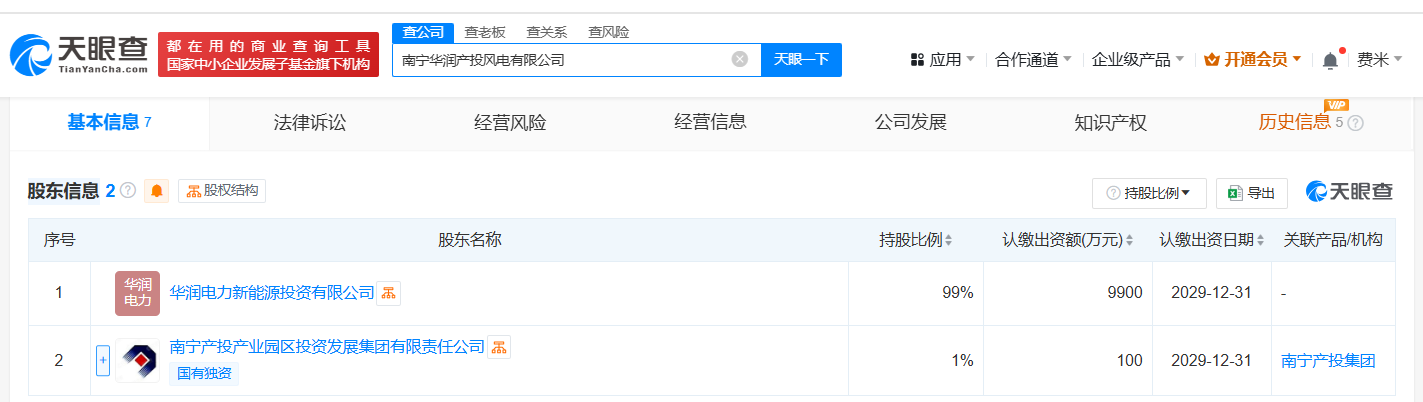Image resolution: width=1423 pixels, height=402 pixels.
Task: Click the help icon beside 历史信息
Action: 1355,123
